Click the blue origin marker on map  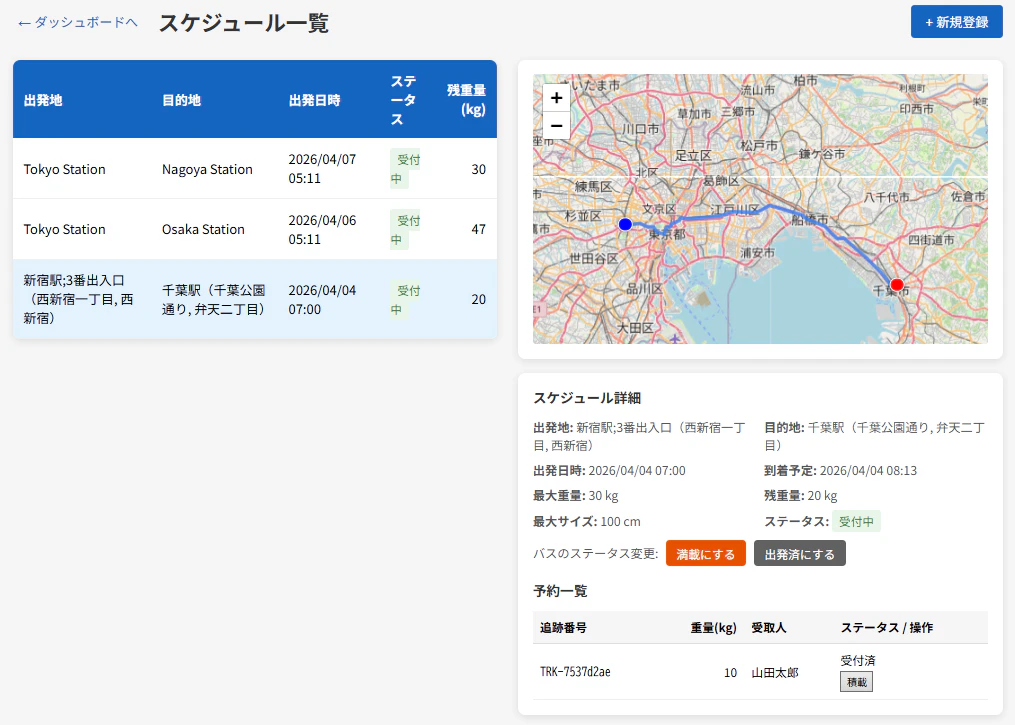(625, 224)
